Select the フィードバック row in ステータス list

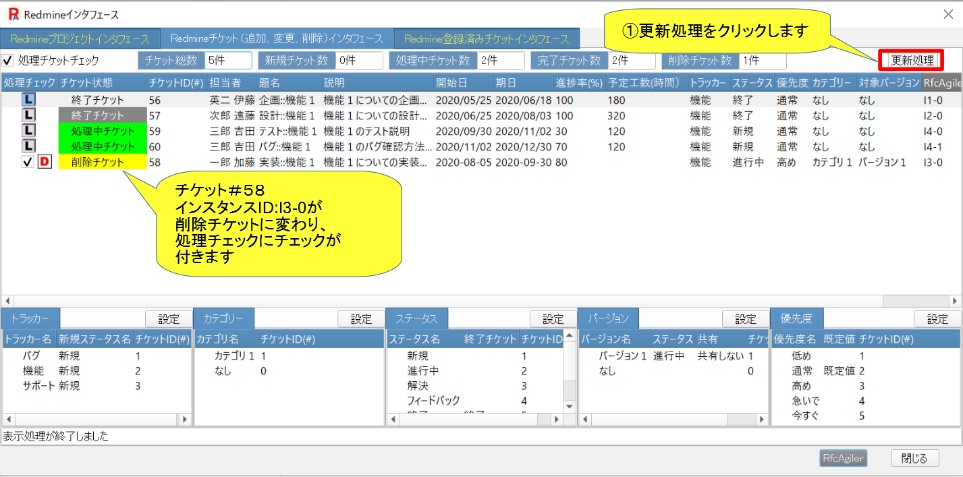tap(475, 401)
